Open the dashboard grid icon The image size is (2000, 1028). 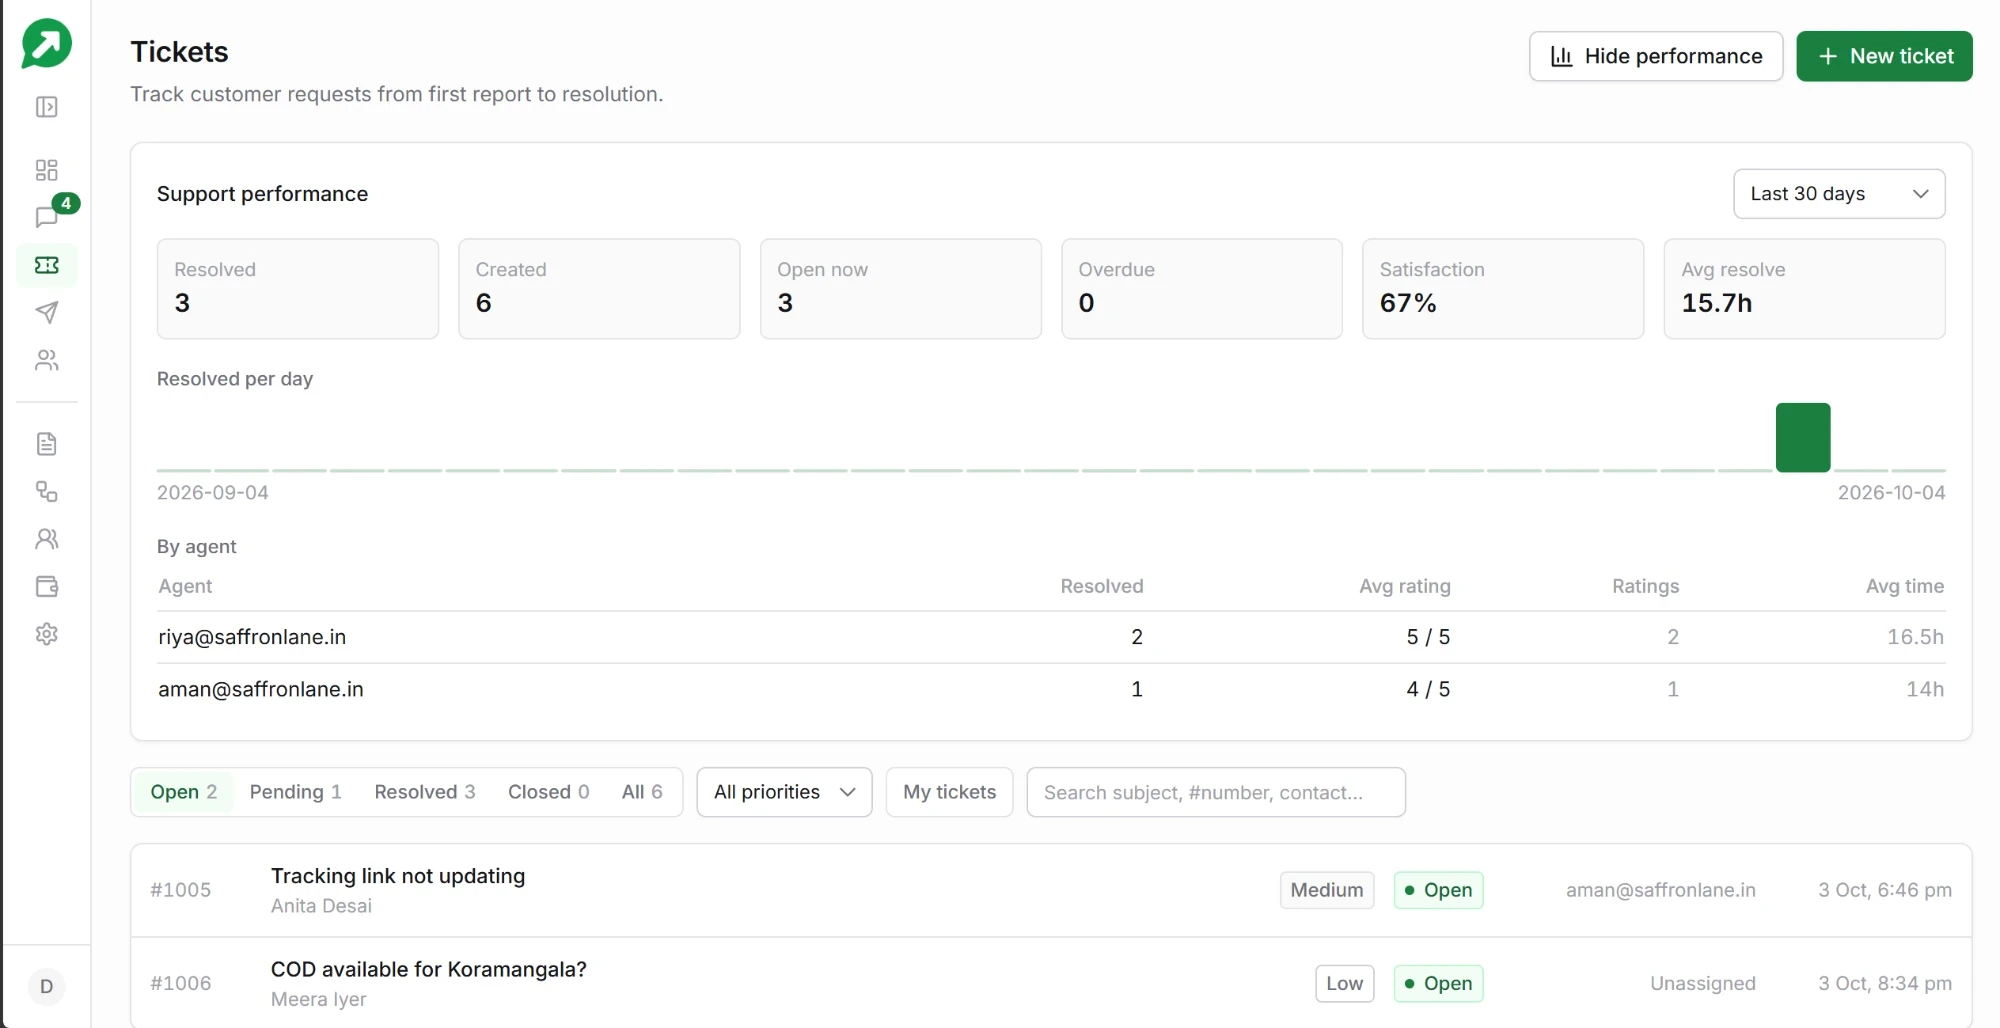46,170
